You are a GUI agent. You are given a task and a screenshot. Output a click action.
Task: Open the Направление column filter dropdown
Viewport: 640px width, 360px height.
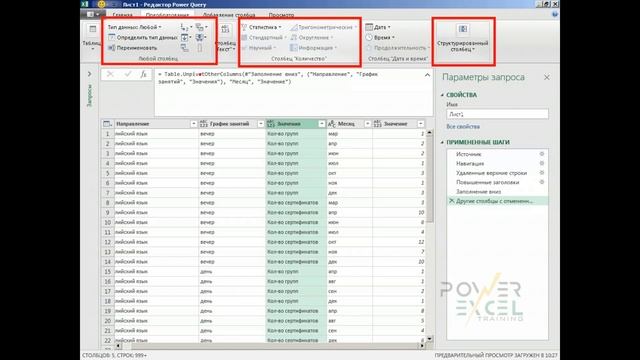193,124
